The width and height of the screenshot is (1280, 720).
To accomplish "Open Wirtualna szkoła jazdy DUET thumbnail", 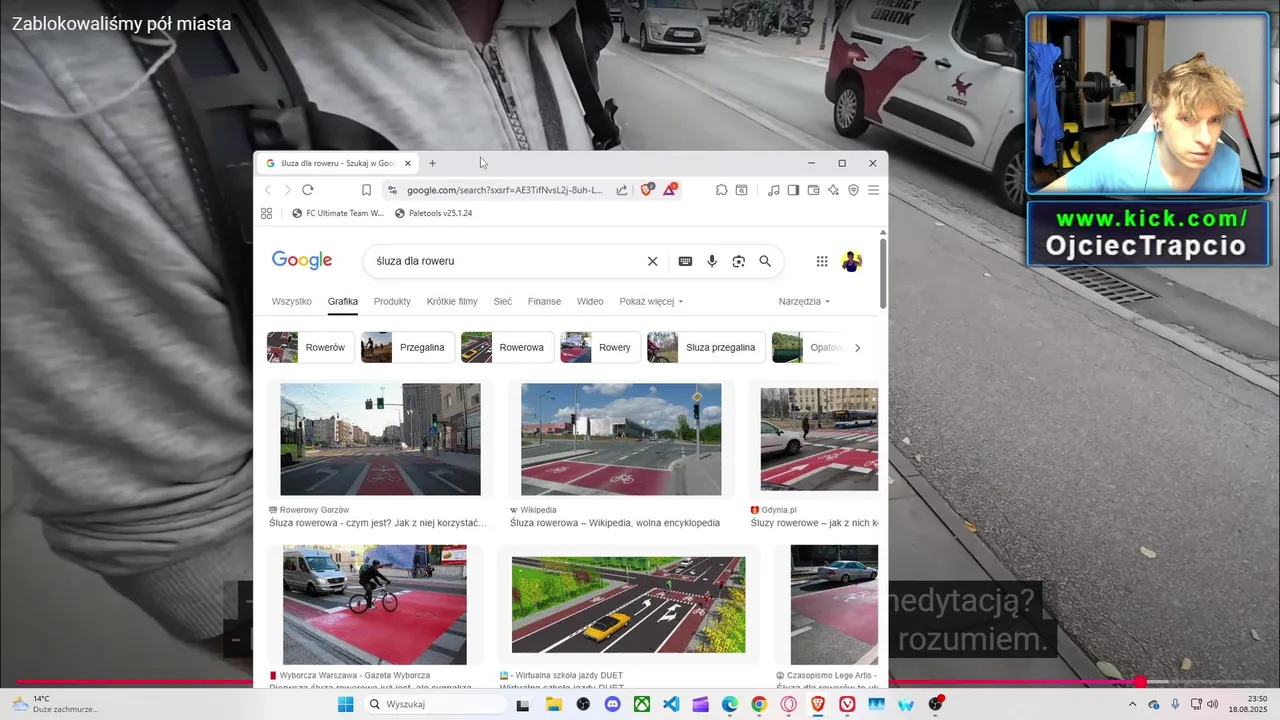I will 628,605.
